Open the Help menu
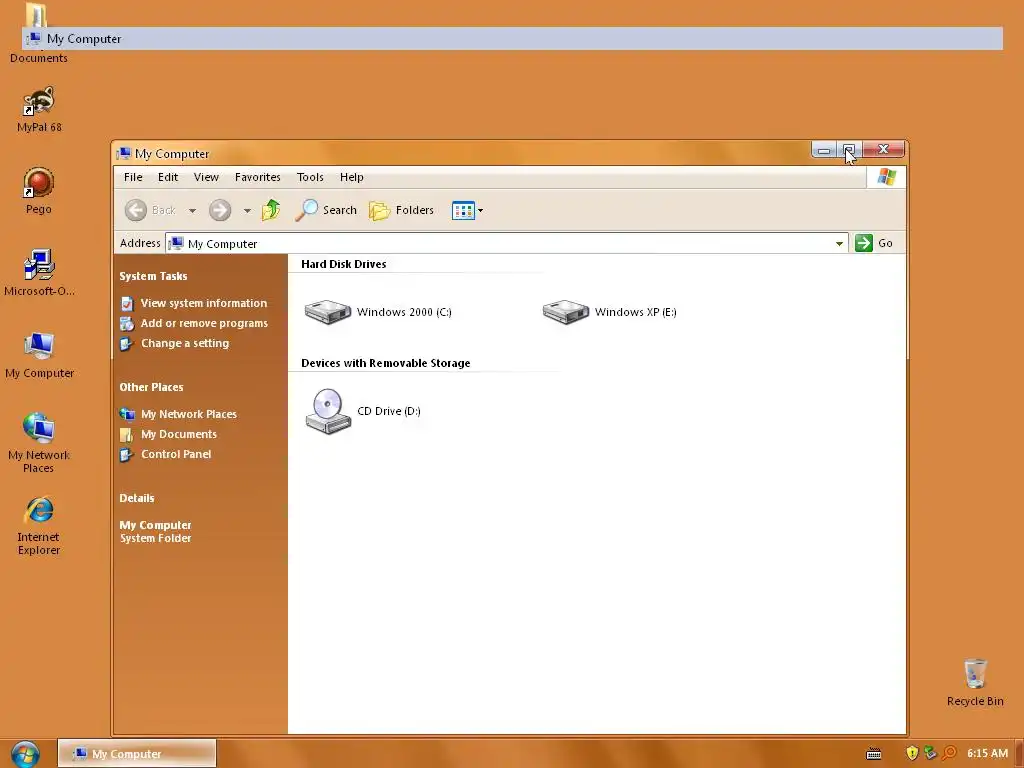Screen dimensions: 1024x768 point(351,177)
